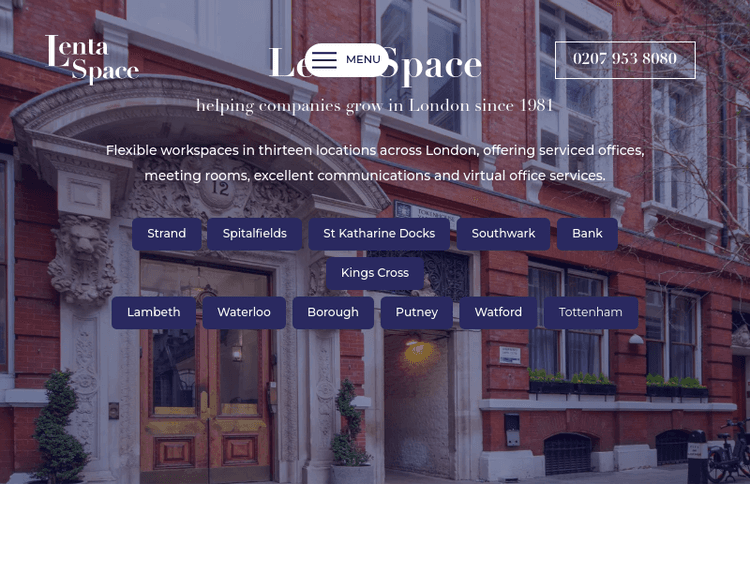Open the Borough location

click(x=333, y=313)
